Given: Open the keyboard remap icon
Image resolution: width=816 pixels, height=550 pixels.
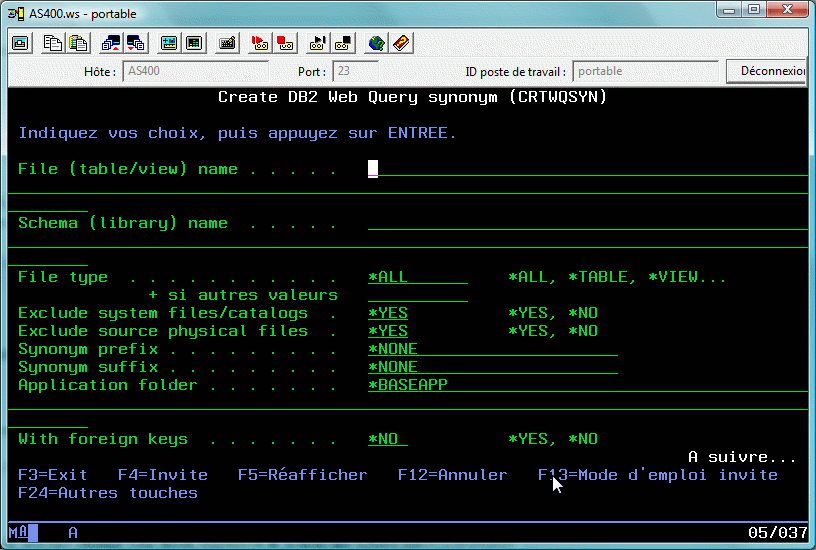Looking at the screenshot, I should pyautogui.click(x=227, y=43).
